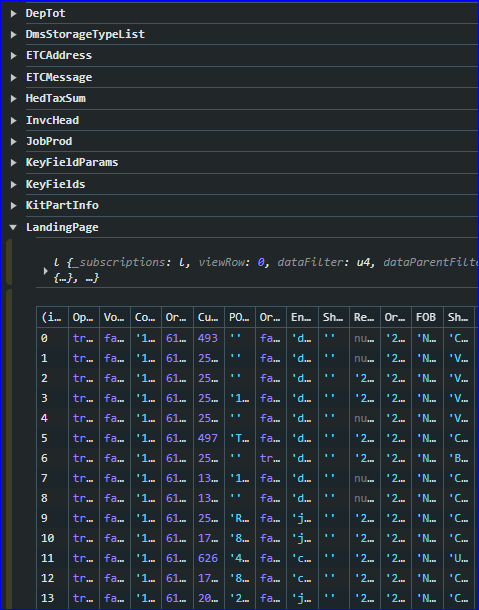The width and height of the screenshot is (479, 610).
Task: Click the Cu... column header
Action: tap(209, 317)
